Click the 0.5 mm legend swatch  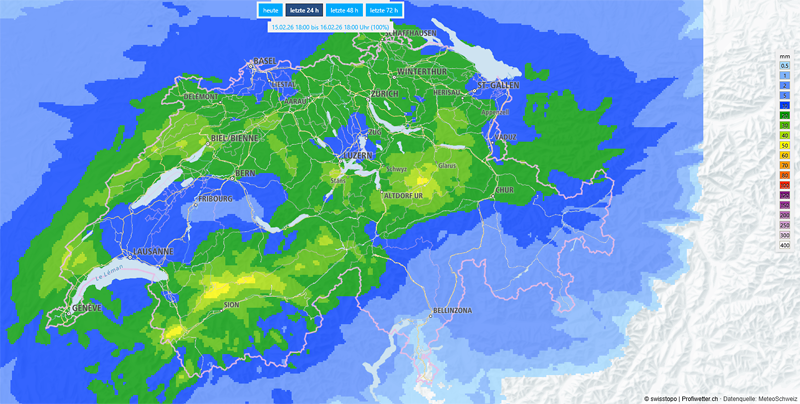pos(785,65)
